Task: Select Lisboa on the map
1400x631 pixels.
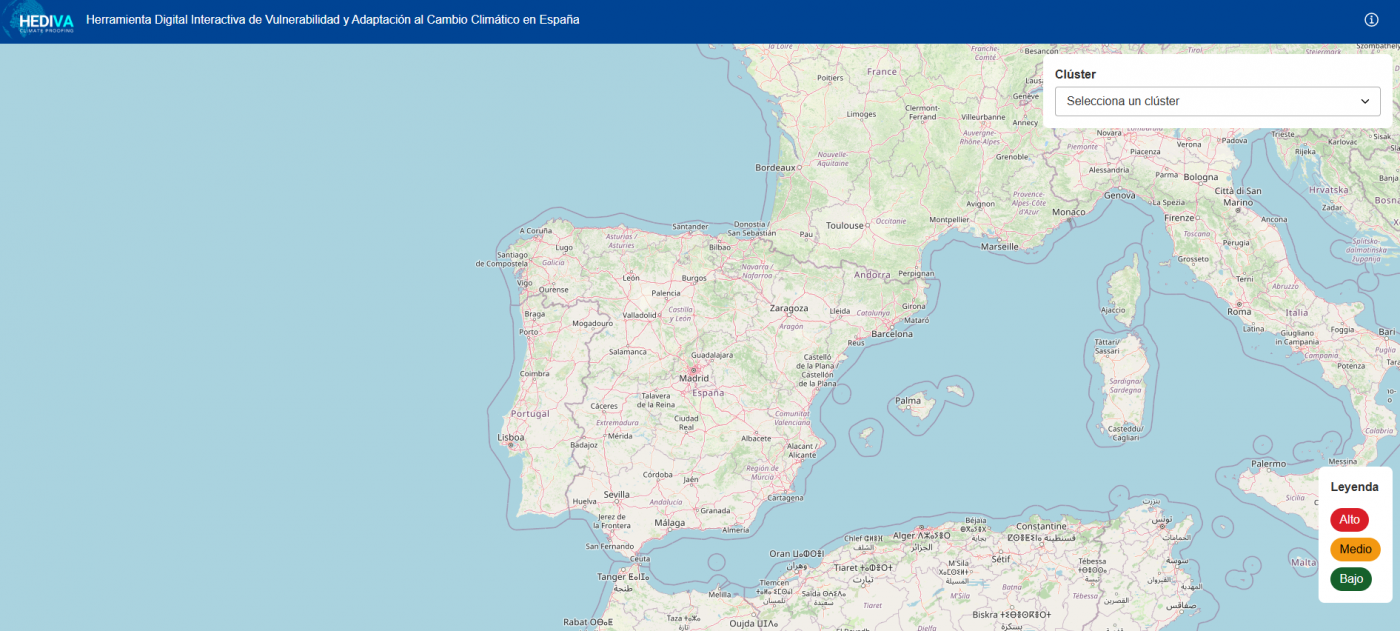Action: (511, 437)
